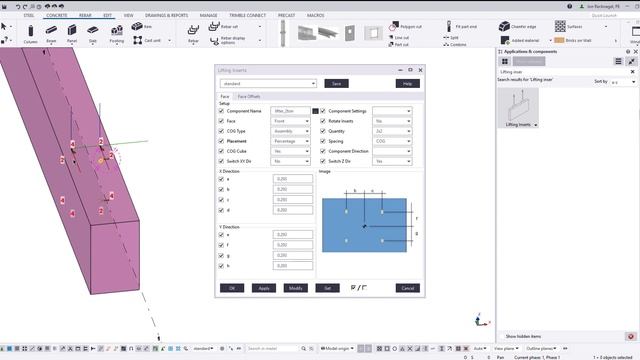Image resolution: width=640 pixels, height=360 pixels.
Task: Open the COG Type dropdown
Action: tap(291, 131)
